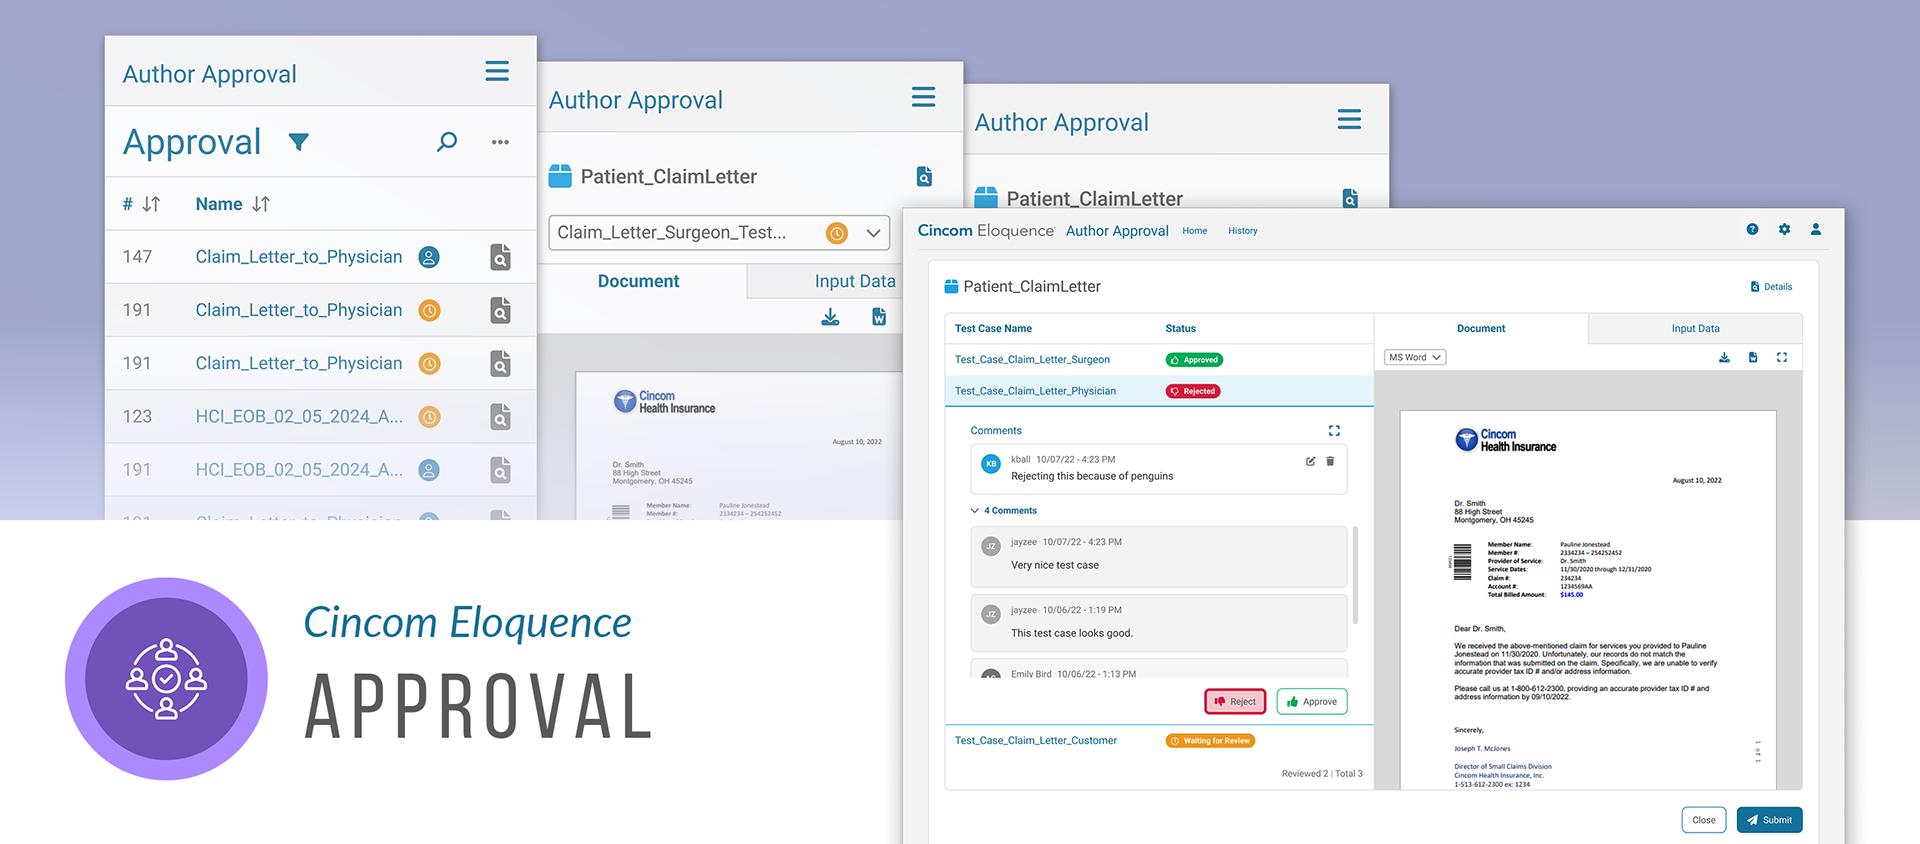Expand the Comments section fullscreen
This screenshot has height=844, width=1920.
tap(1334, 431)
